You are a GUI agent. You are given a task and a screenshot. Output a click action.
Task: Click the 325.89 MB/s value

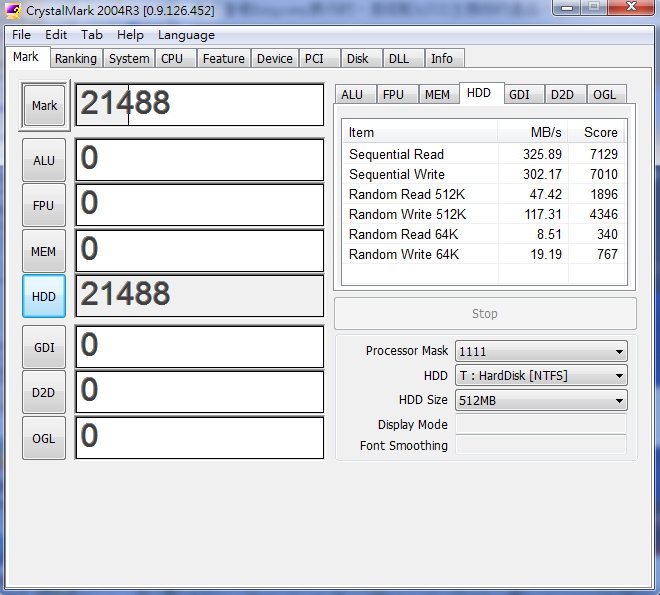point(542,154)
